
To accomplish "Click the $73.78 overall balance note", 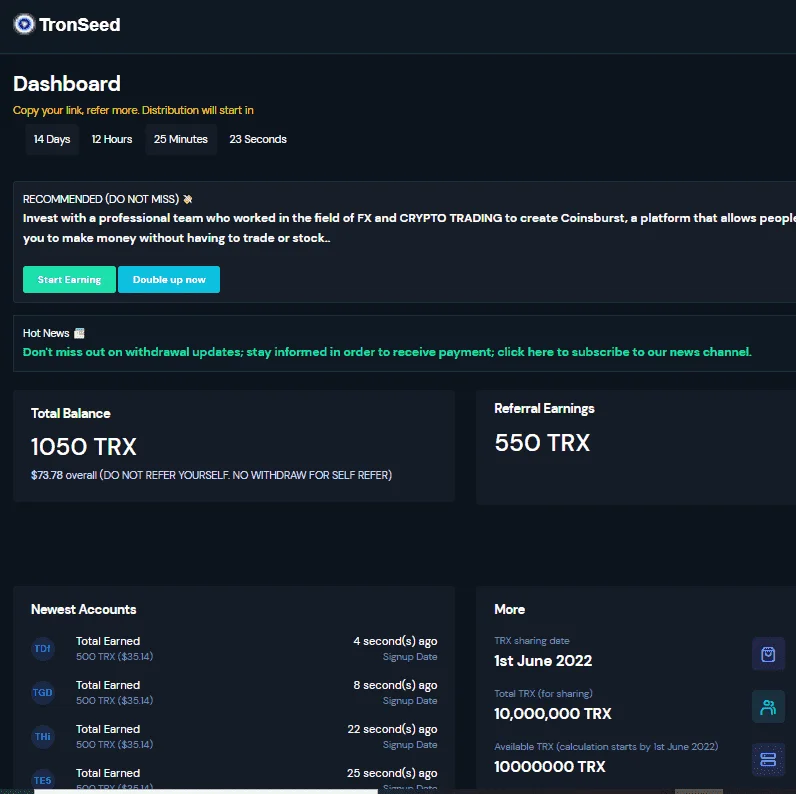I will click(211, 475).
